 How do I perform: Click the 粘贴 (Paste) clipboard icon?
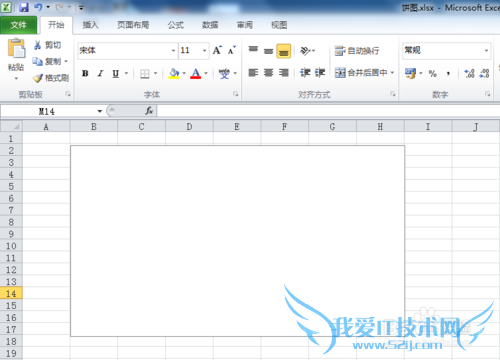[16, 49]
